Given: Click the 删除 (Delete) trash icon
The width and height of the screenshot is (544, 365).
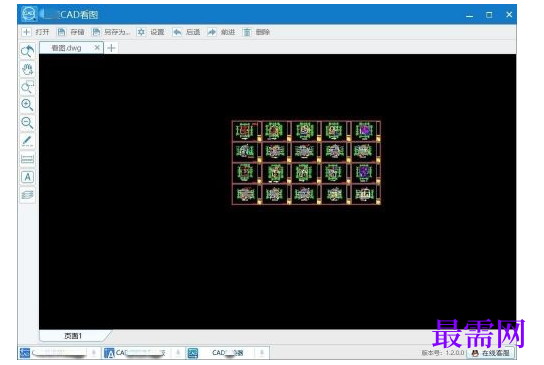Looking at the screenshot, I should coord(247,32).
